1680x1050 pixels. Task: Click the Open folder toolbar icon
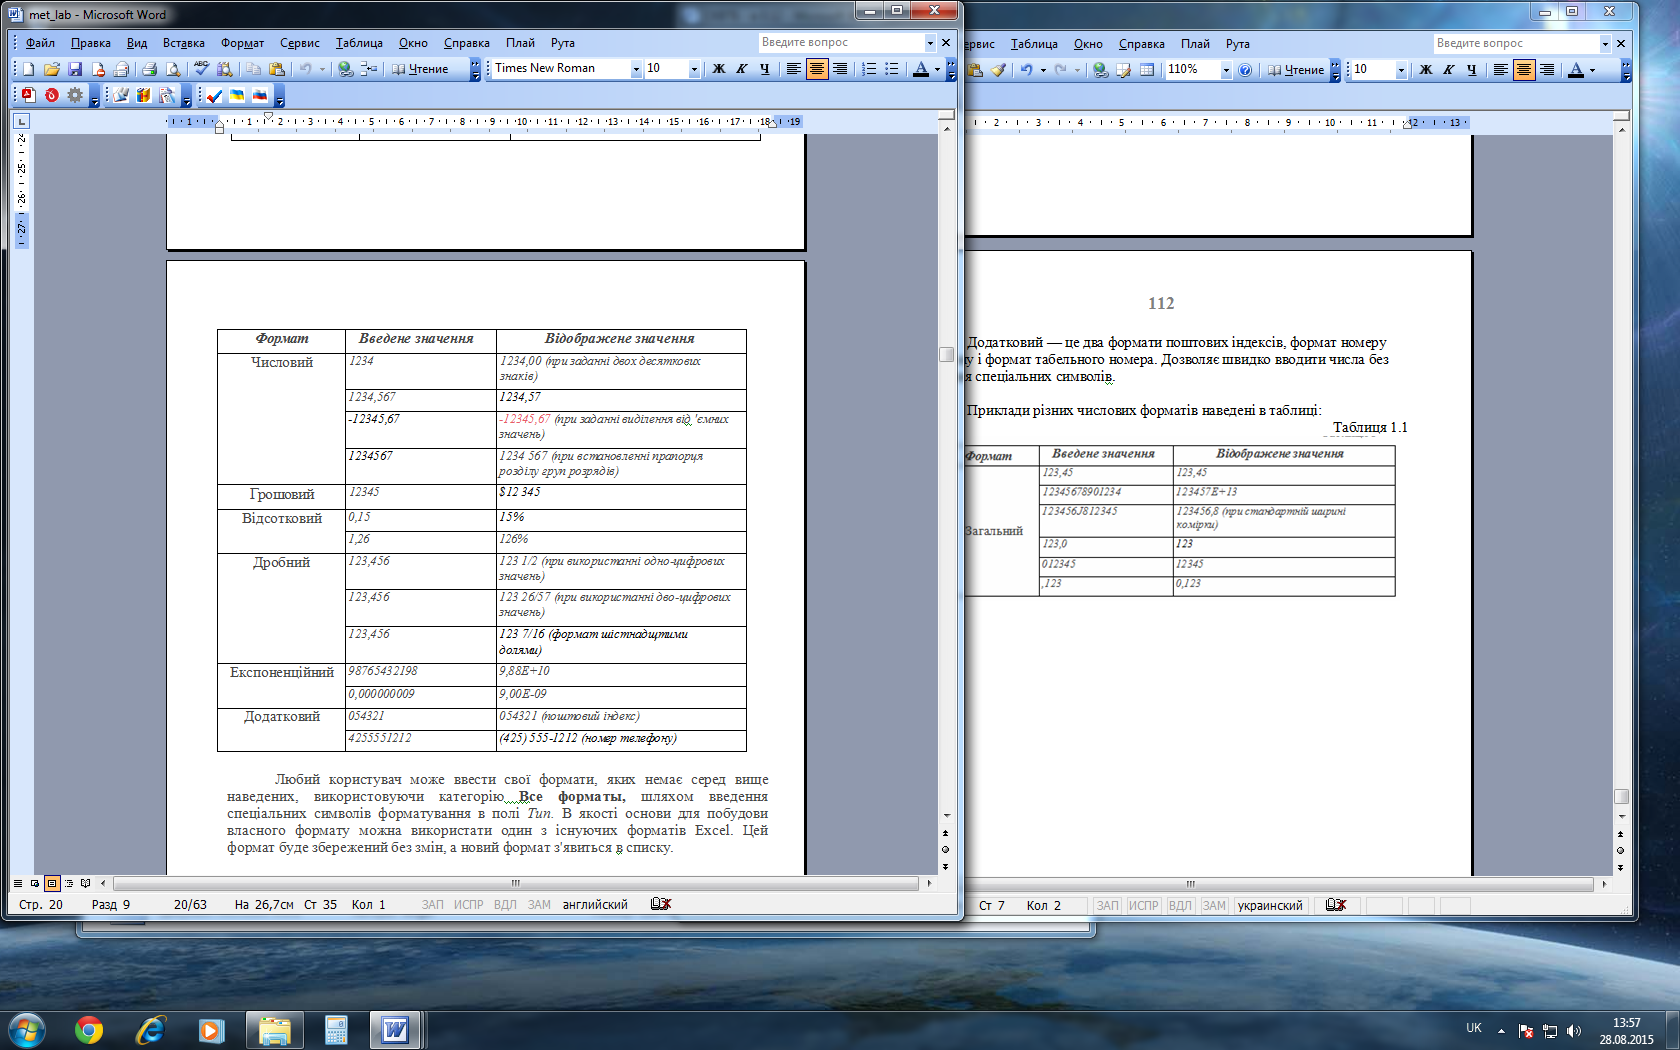(51, 69)
